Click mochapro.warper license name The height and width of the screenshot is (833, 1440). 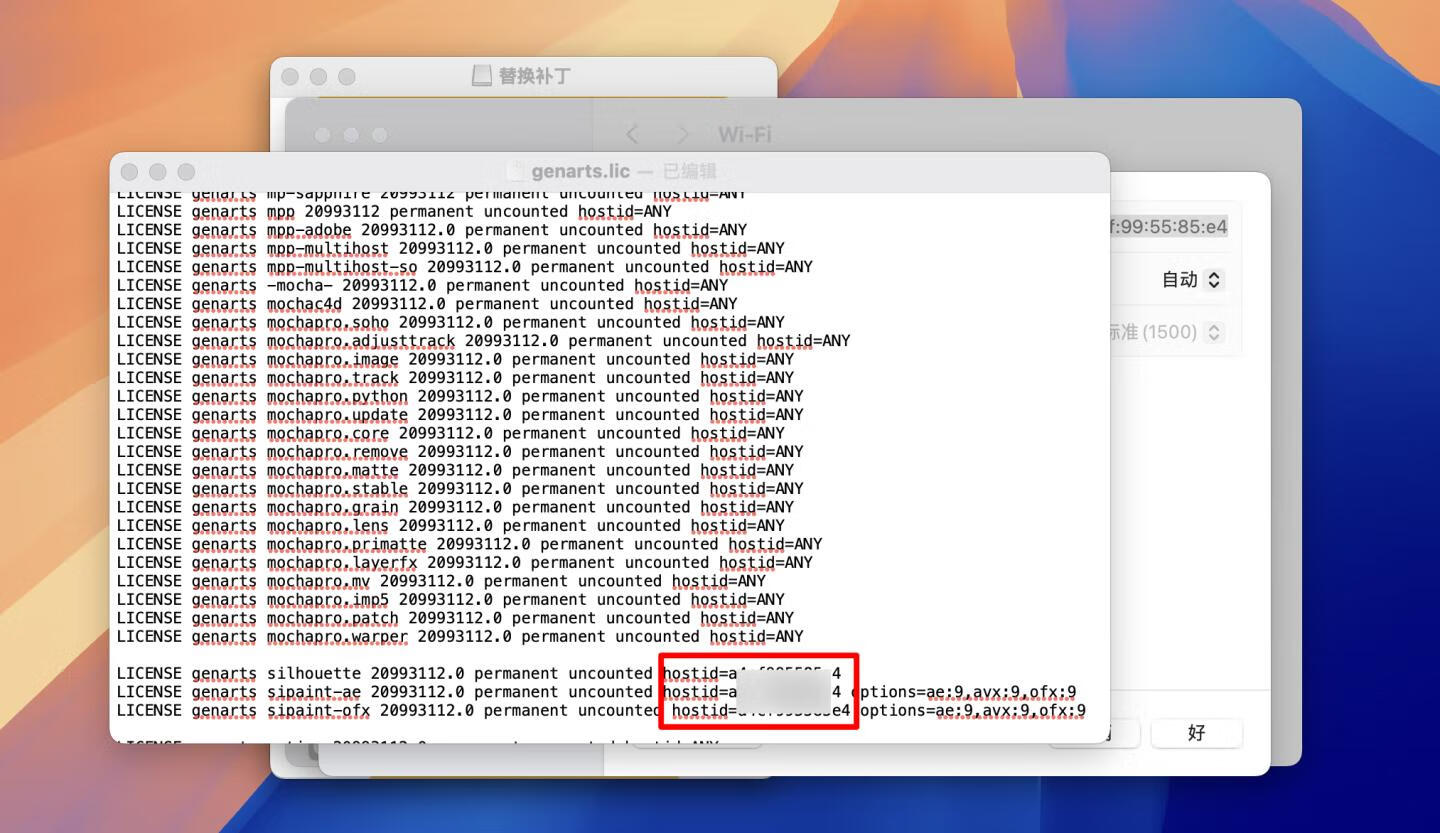[x=337, y=637]
